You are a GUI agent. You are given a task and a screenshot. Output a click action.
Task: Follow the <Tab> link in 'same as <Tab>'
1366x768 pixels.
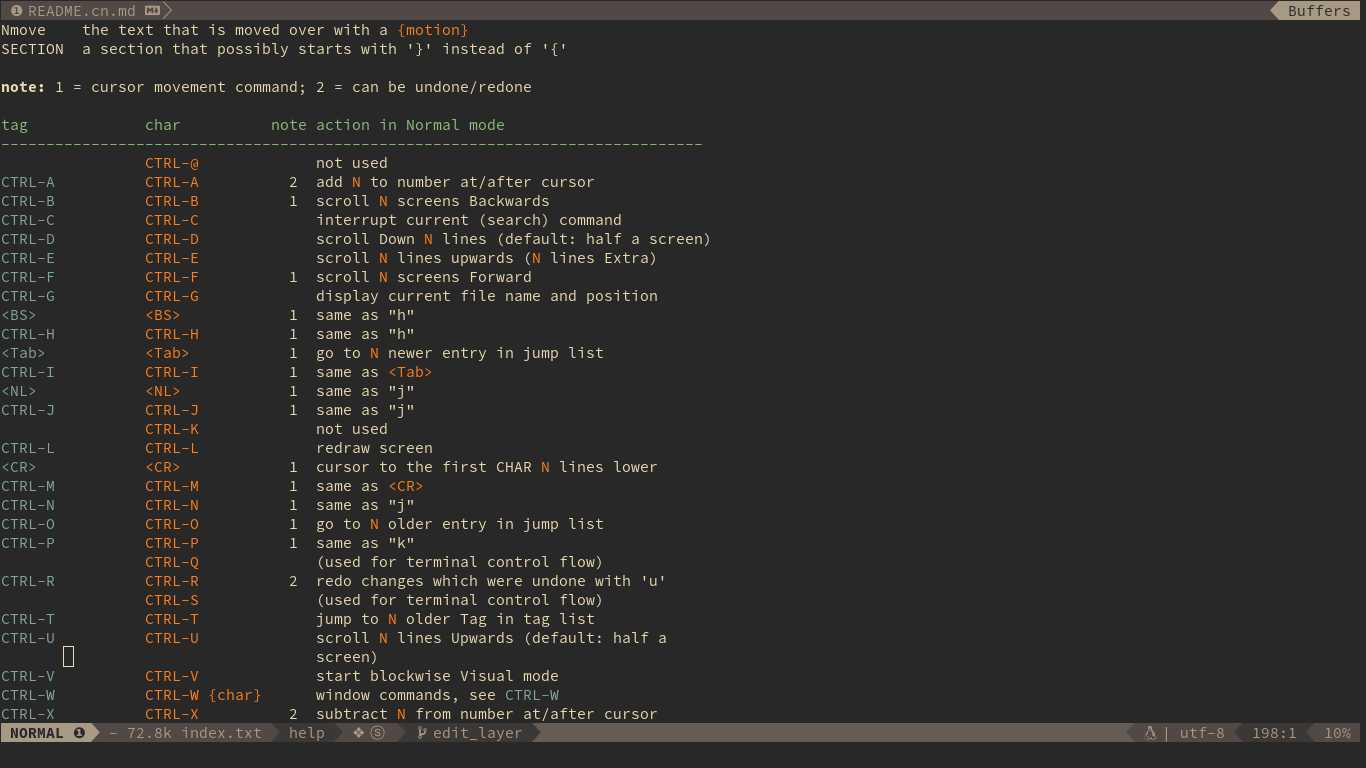tap(410, 372)
